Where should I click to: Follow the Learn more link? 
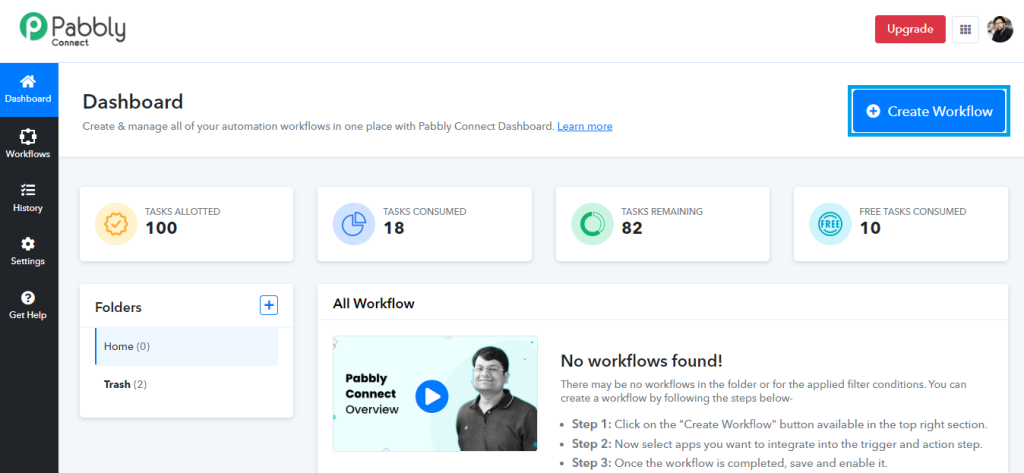[x=584, y=126]
